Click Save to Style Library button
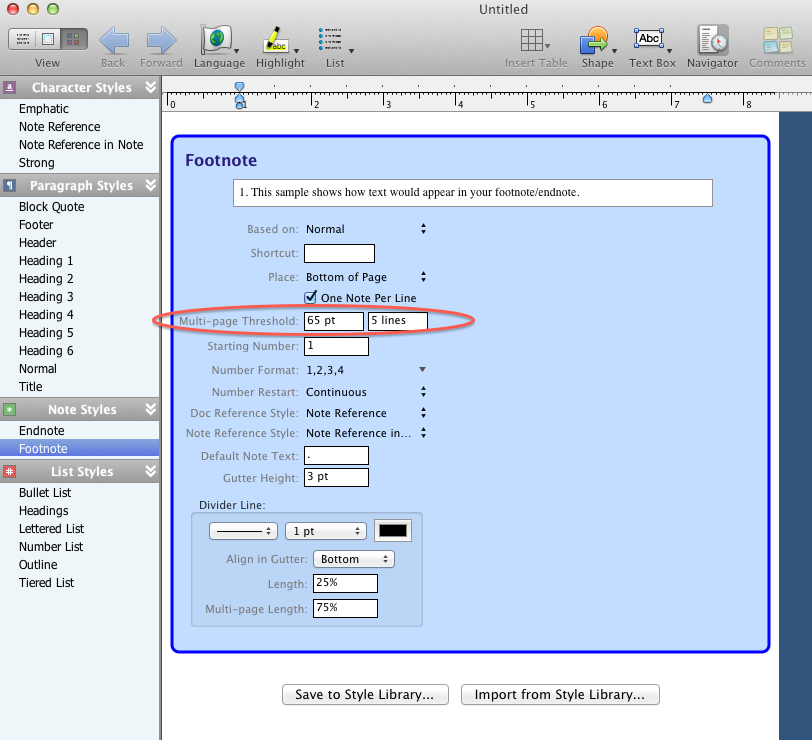Image resolution: width=812 pixels, height=740 pixels. (364, 695)
